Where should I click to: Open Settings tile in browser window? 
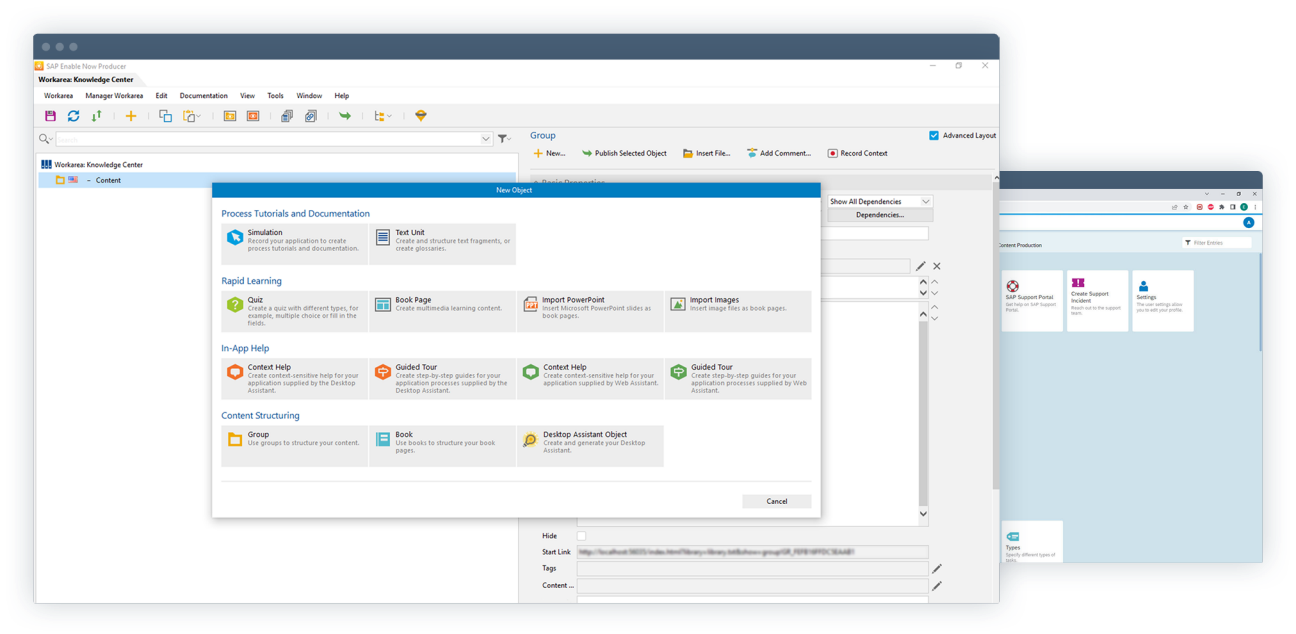tap(1162, 300)
